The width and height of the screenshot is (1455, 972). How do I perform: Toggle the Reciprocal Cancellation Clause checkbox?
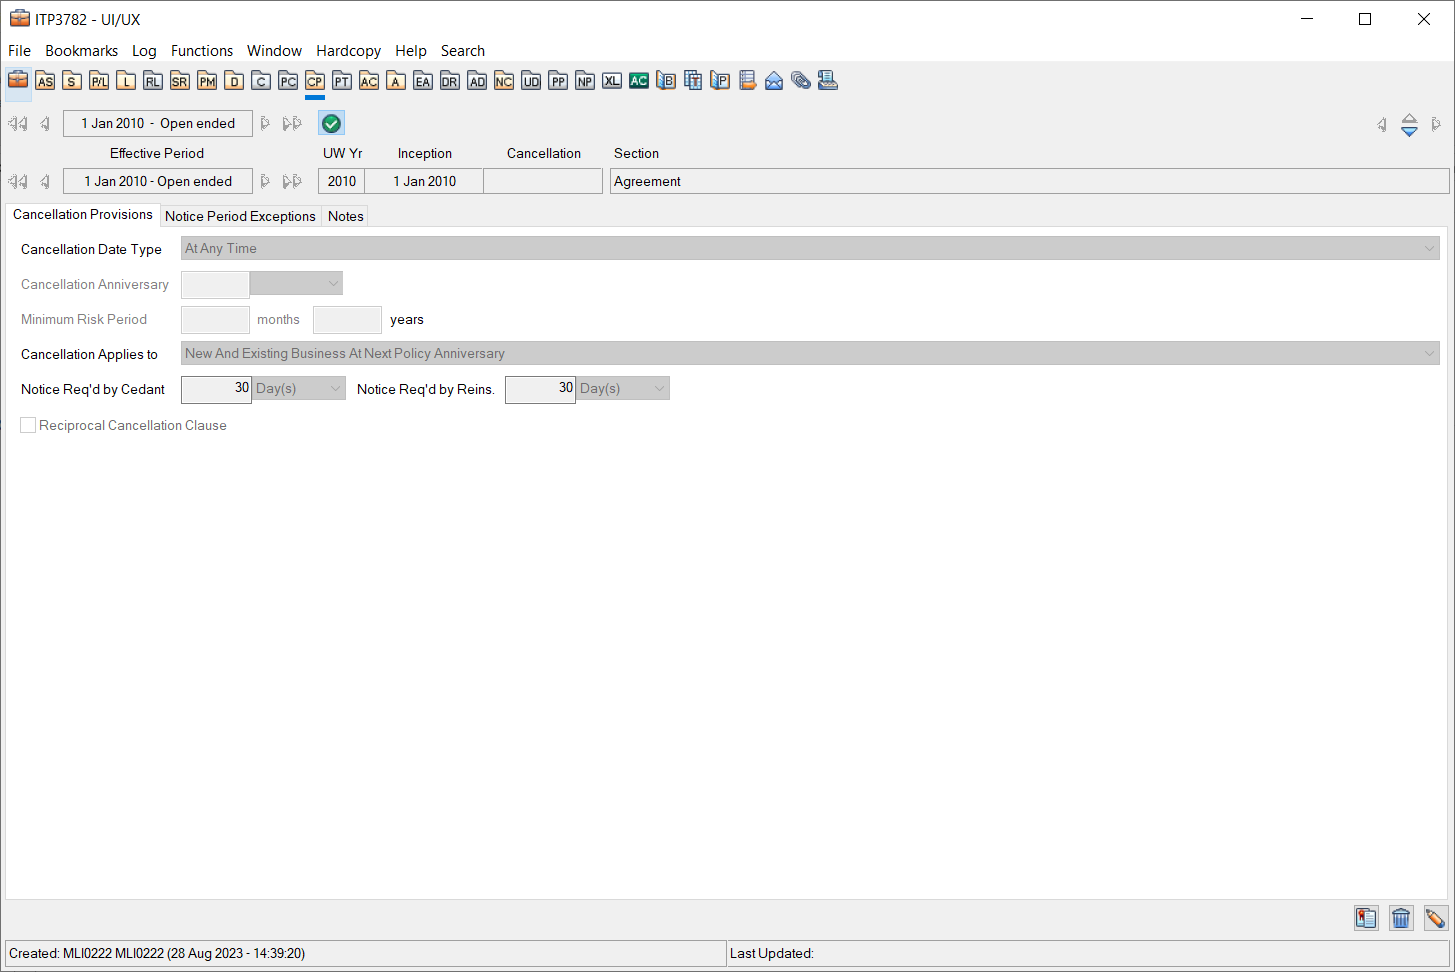pos(29,425)
